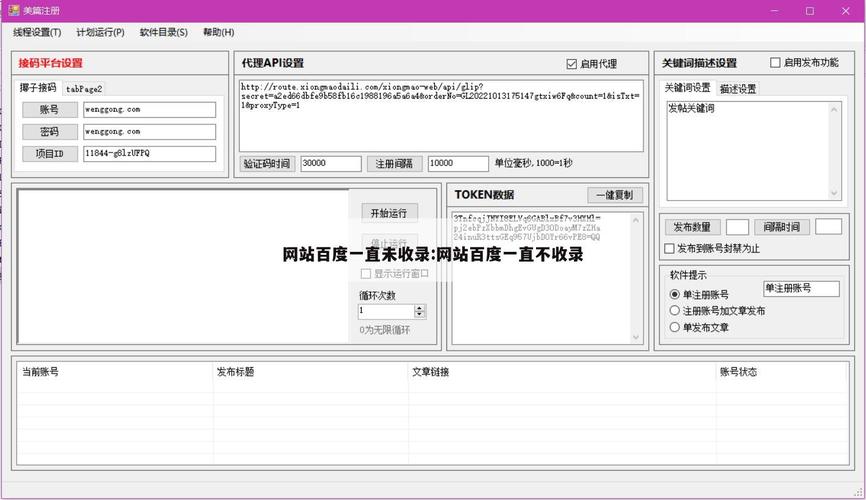
Task: Click the 0为无限循环 hint text
Action: 384,330
